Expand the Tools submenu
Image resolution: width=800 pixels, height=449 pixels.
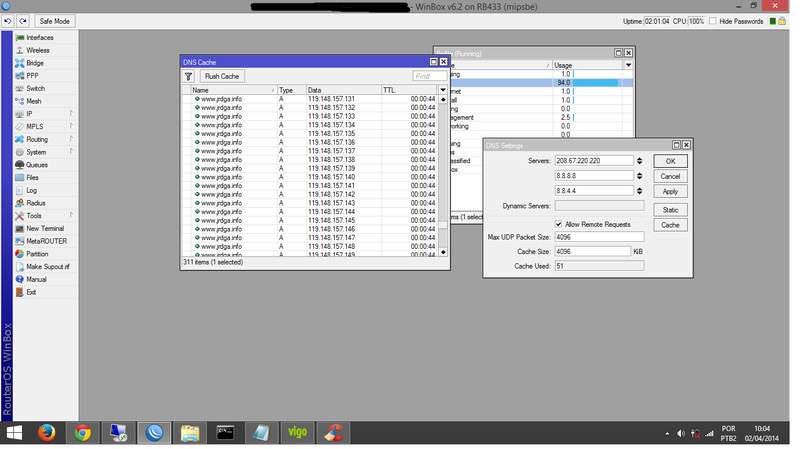point(71,215)
